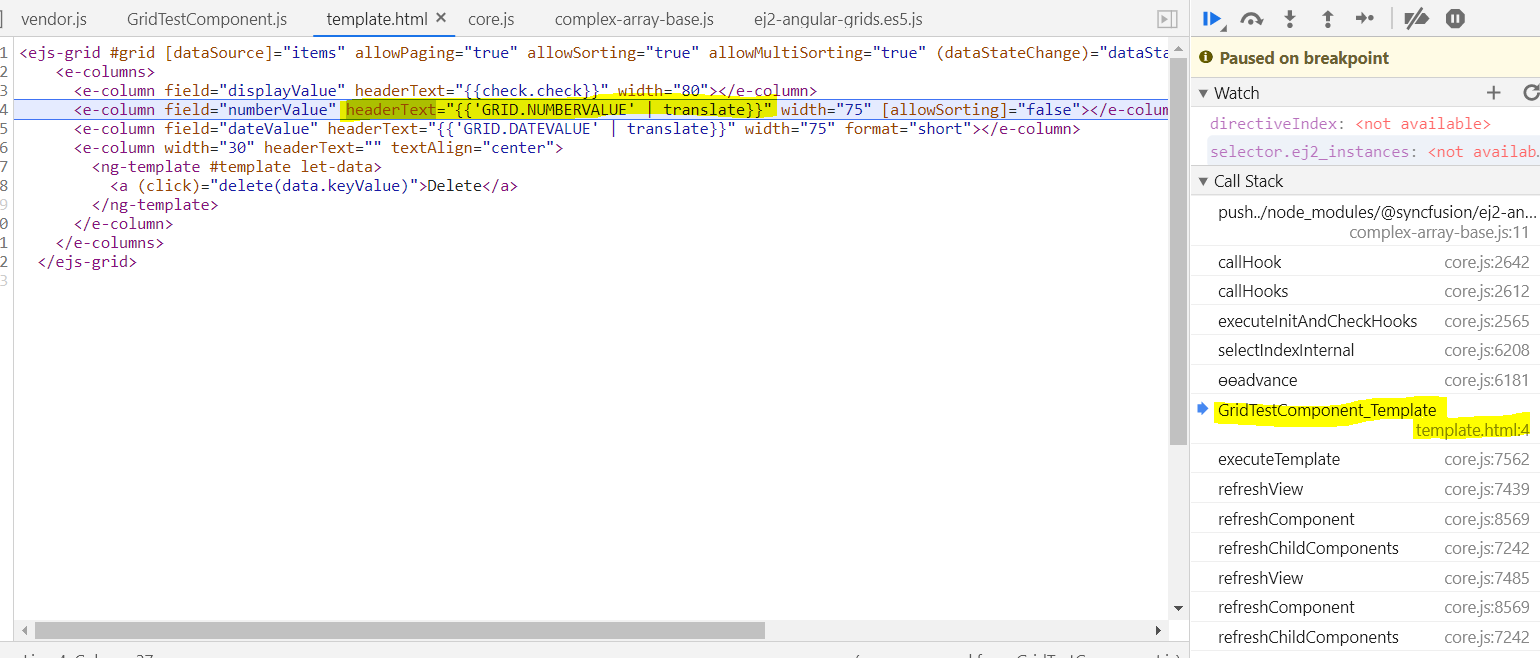Viewport: 1540px width, 658px height.
Task: Click the Paused on breakpoint banner
Action: 1365,58
